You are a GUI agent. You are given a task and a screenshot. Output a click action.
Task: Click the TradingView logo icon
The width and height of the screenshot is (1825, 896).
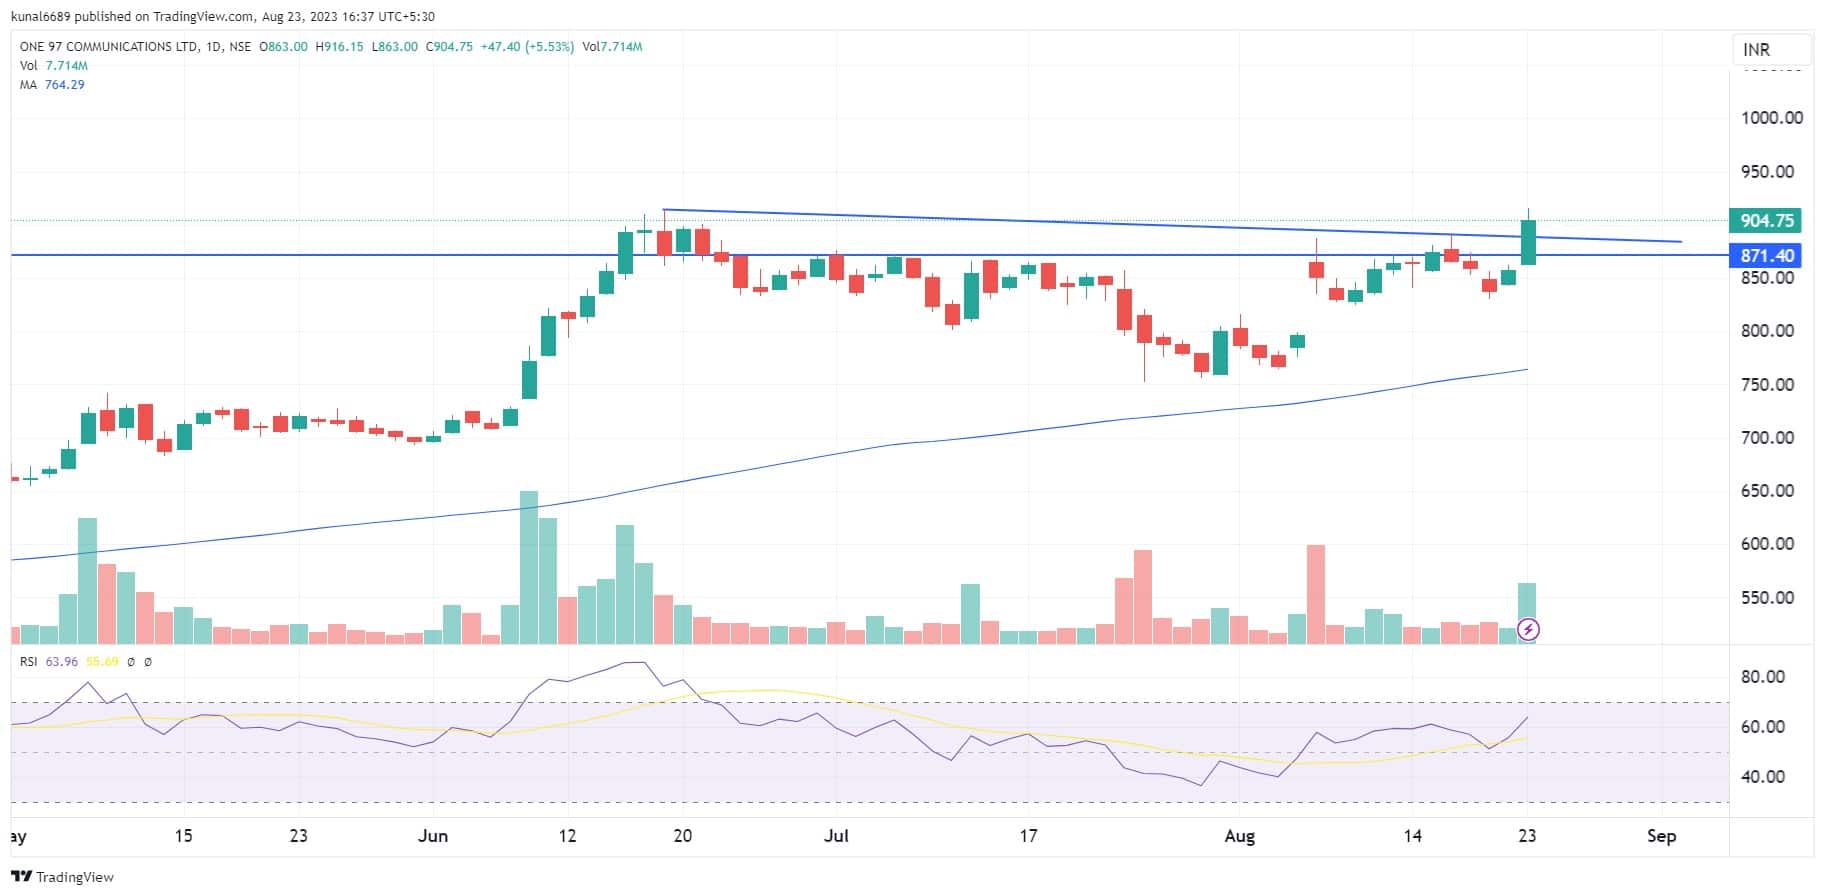22,877
